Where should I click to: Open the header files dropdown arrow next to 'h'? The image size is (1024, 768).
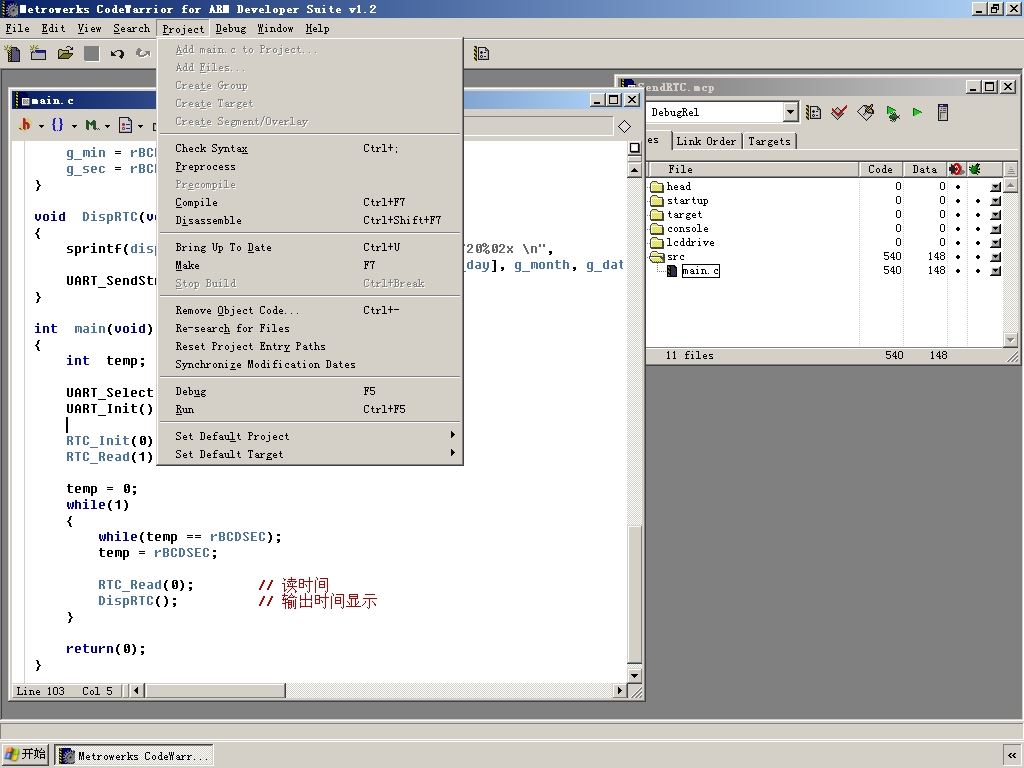click(41, 125)
